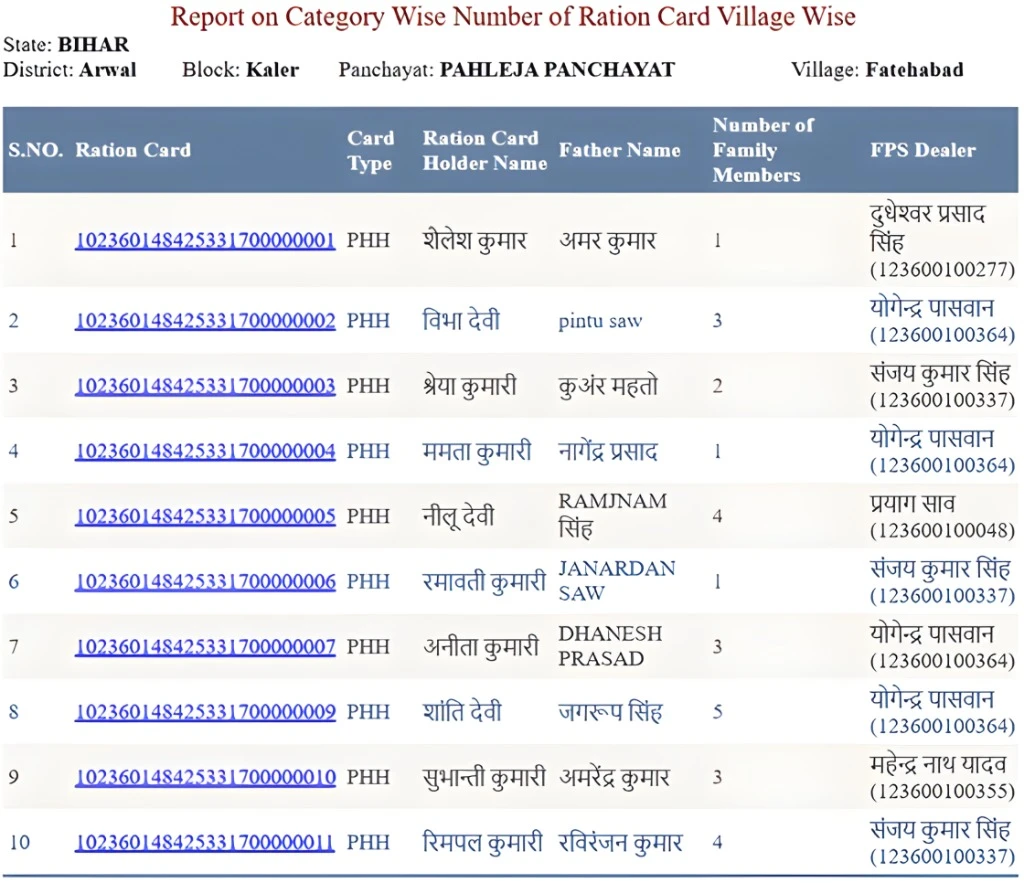Open ration card link ending in 00001
The width and height of the screenshot is (1024, 883).
205,241
